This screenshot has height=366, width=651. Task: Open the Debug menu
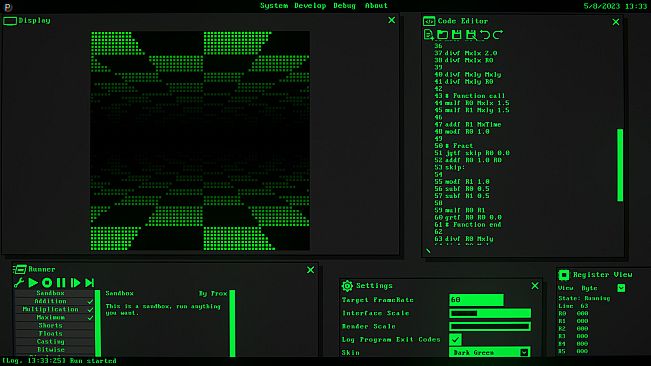coord(344,6)
